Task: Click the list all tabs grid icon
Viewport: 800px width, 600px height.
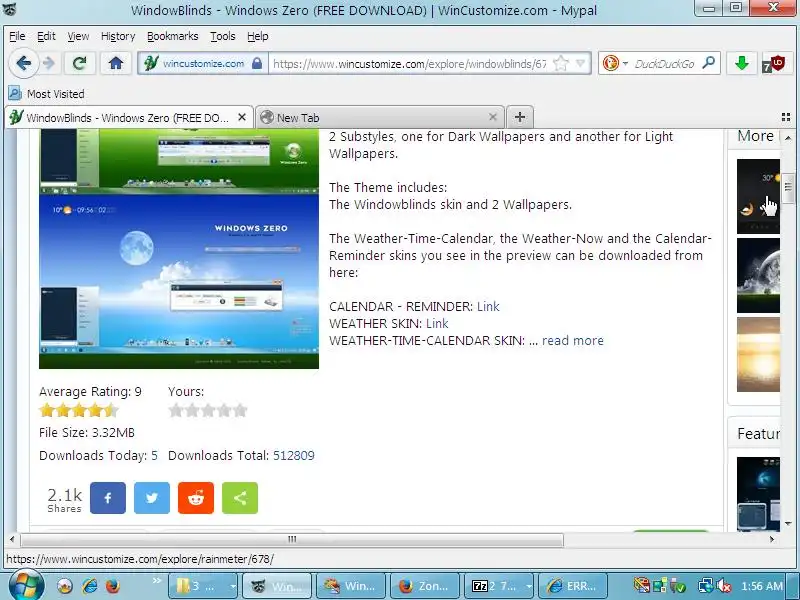Action: [786, 117]
